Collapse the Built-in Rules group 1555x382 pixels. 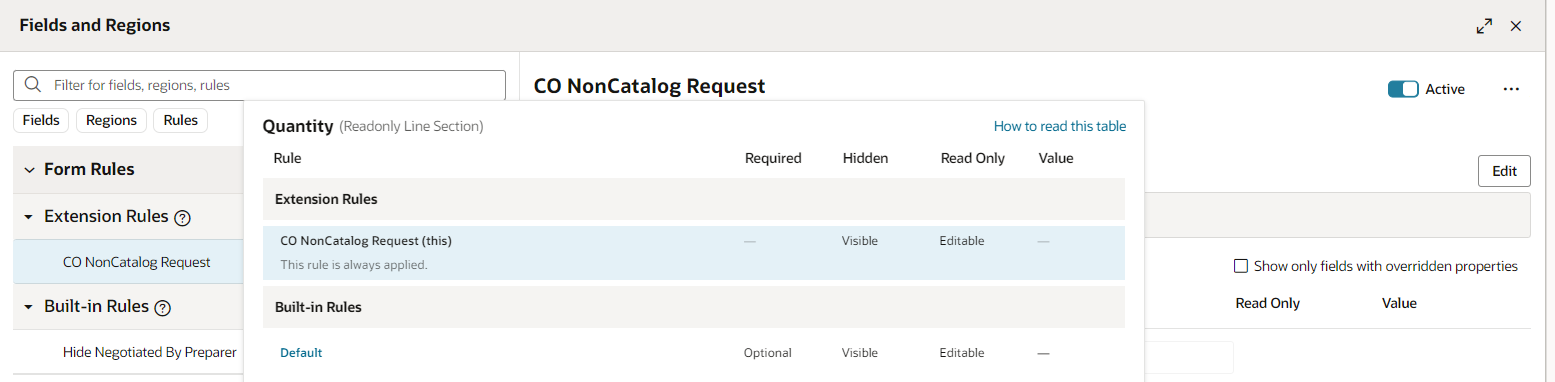[29, 307]
